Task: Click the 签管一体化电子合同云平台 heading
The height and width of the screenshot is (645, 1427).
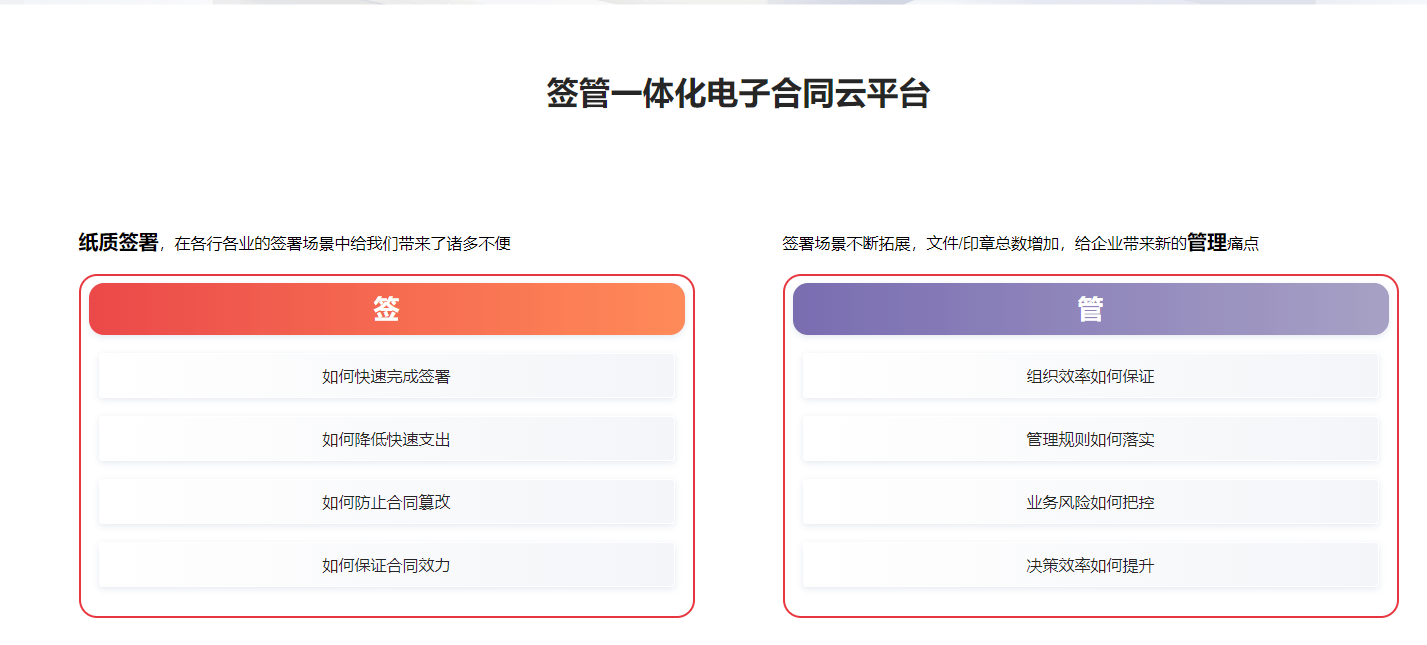Action: 738,93
